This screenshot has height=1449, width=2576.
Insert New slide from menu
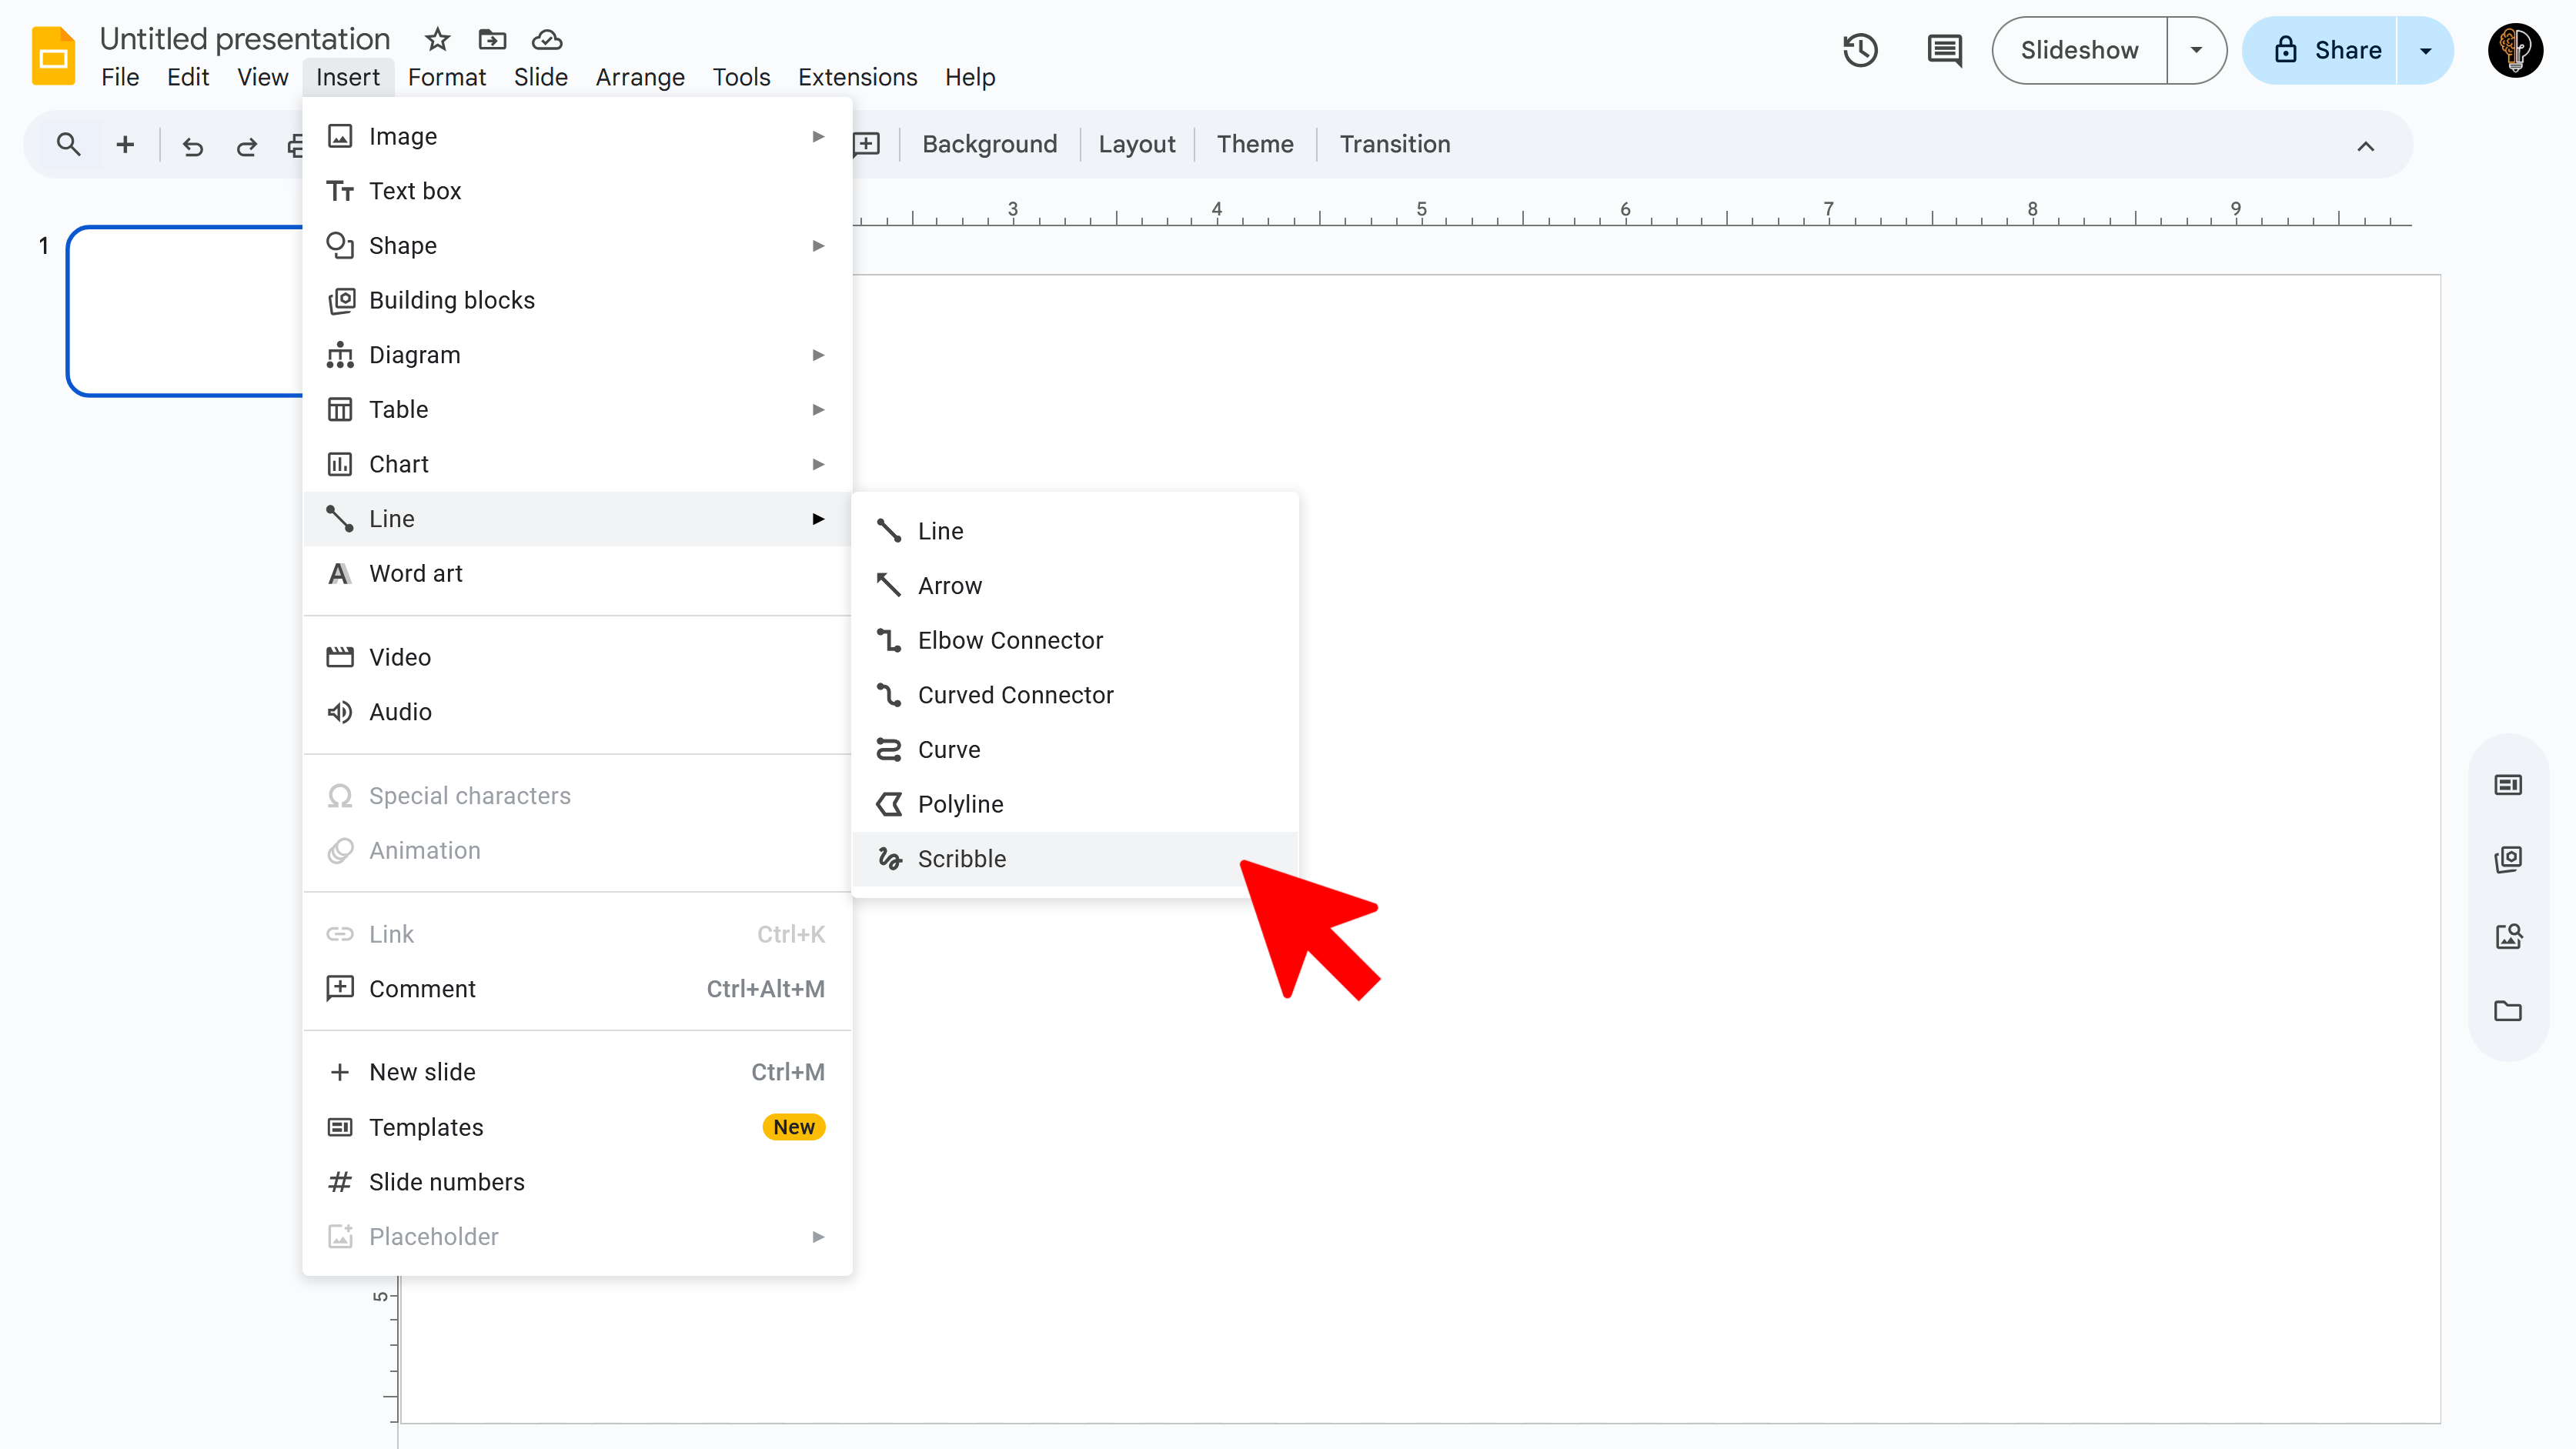coord(577,1072)
